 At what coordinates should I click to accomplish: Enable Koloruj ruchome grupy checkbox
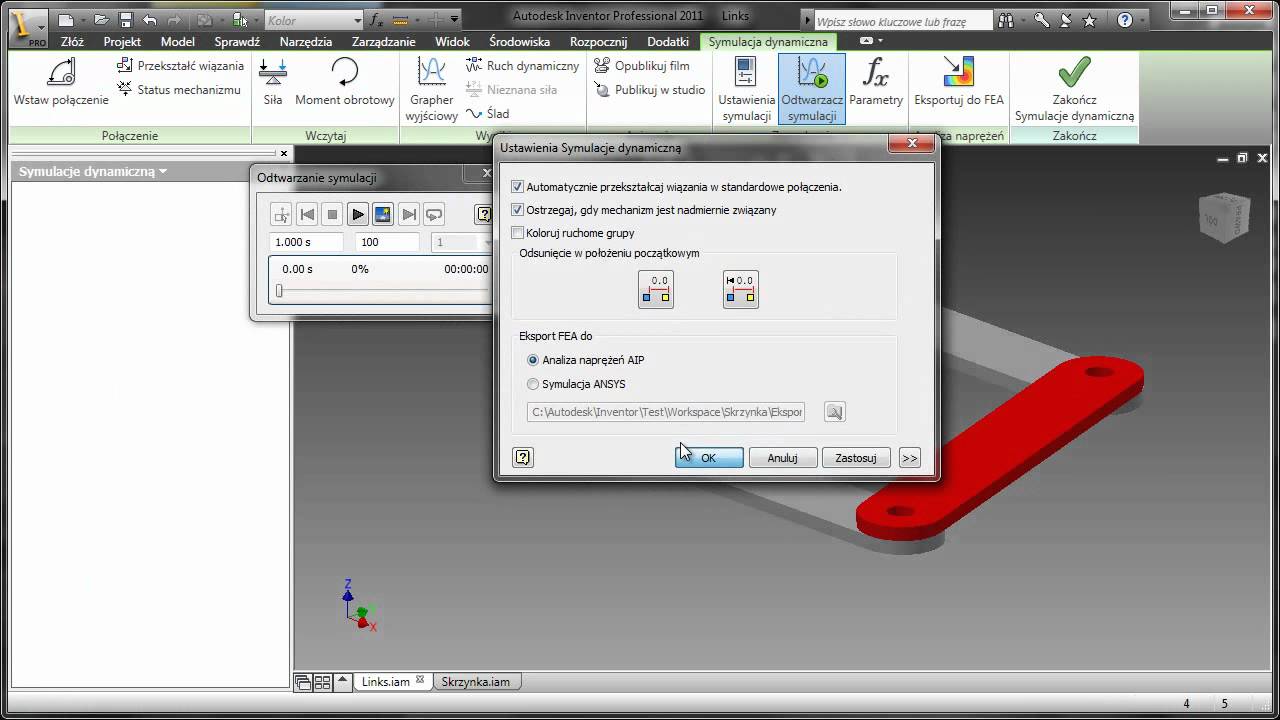tap(517, 233)
